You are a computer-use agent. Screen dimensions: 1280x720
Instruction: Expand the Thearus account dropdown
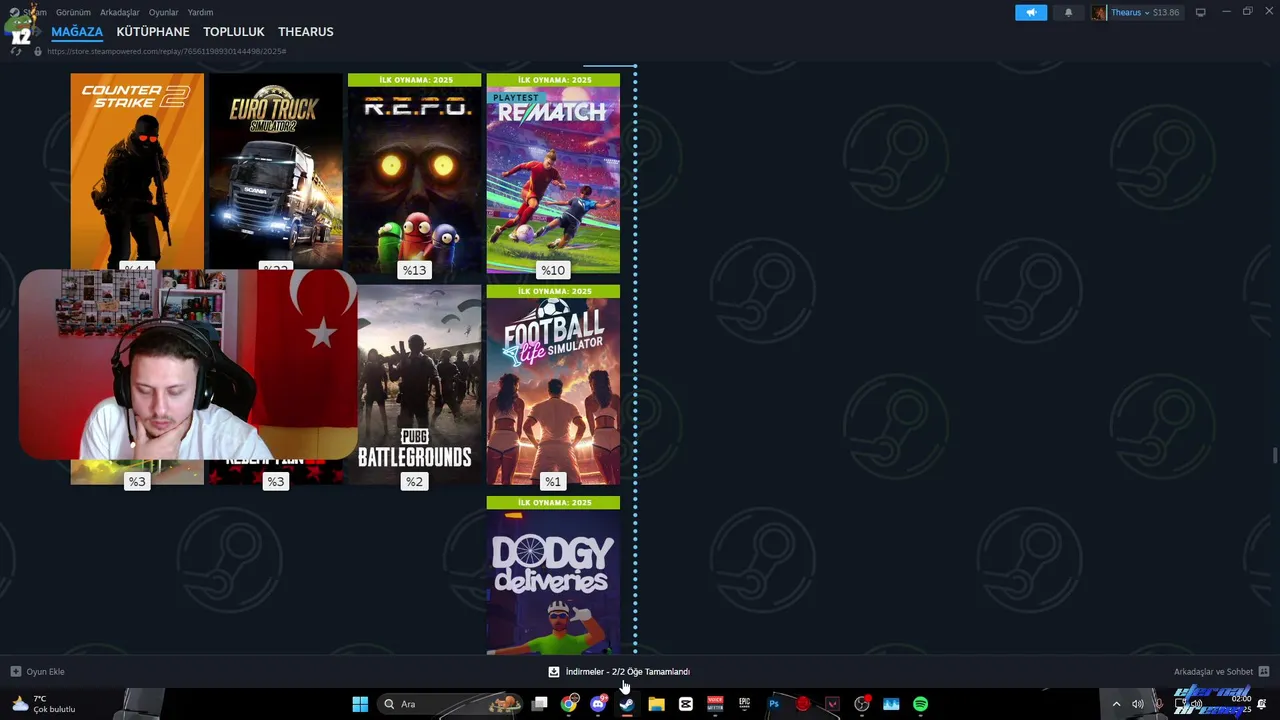point(1145,13)
